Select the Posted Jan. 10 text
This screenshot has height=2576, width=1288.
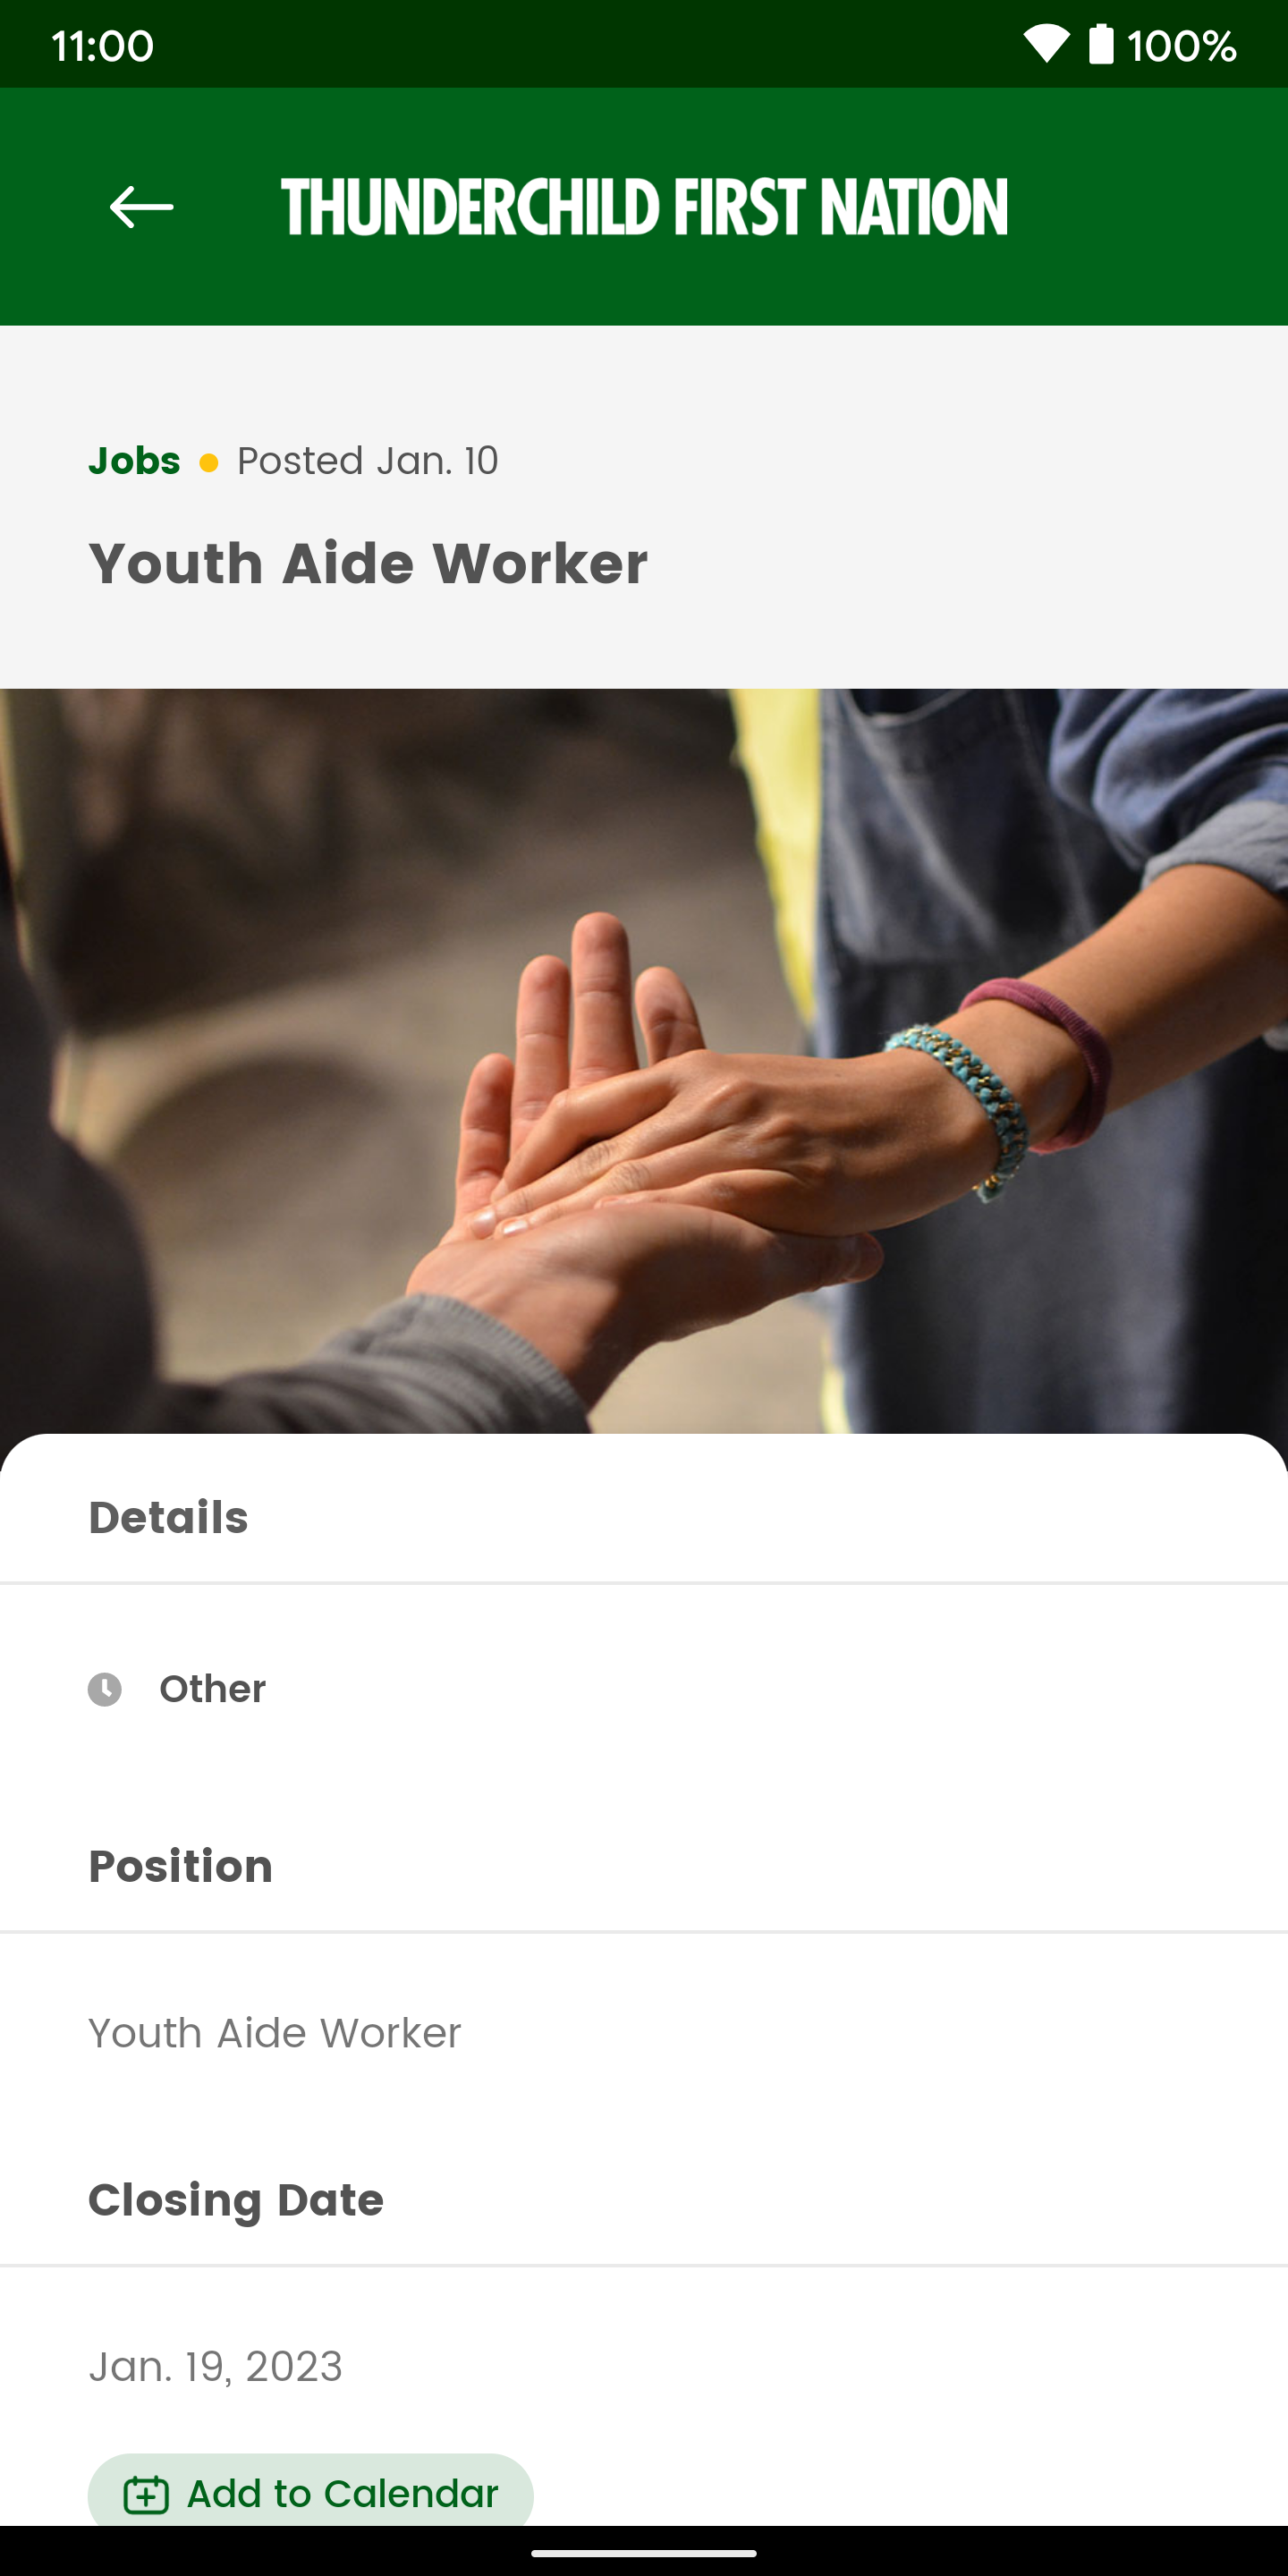click(x=368, y=461)
